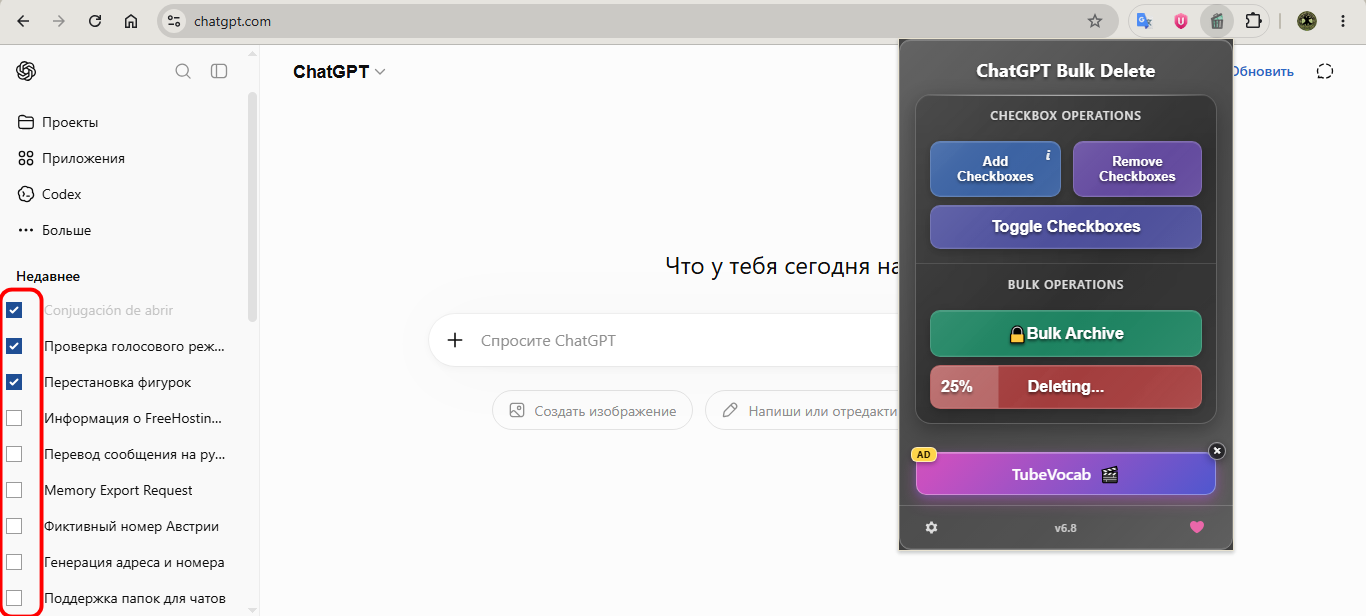Image resolution: width=1366 pixels, height=616 pixels.
Task: Check the Информация о FreeHostin... checkbox
Action: 14,418
